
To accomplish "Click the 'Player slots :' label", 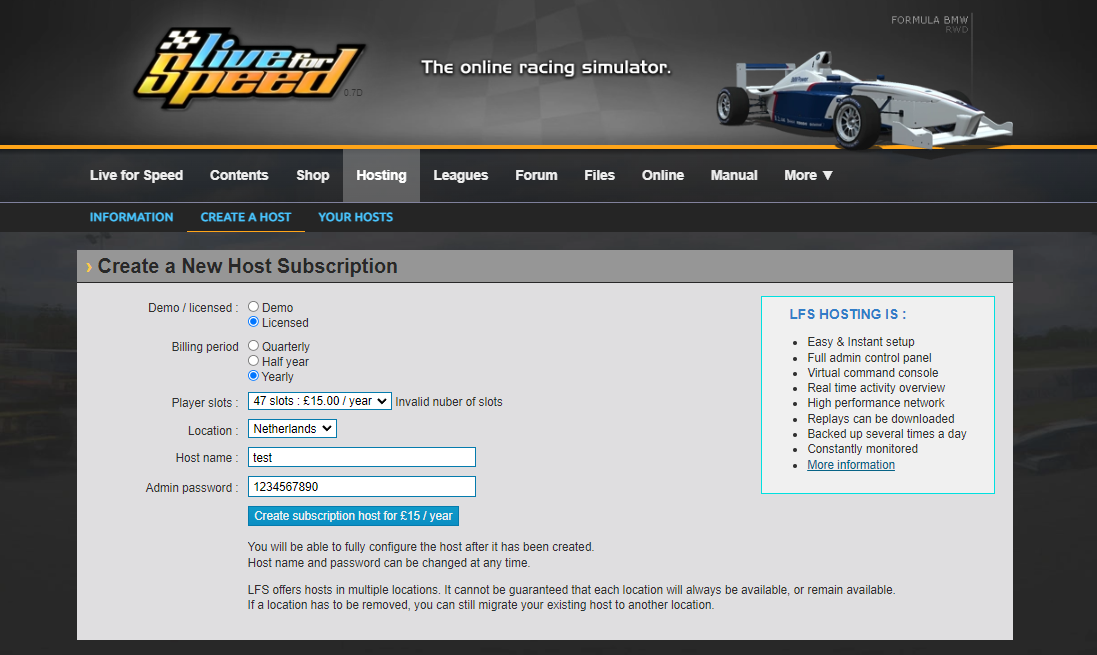I will point(205,402).
